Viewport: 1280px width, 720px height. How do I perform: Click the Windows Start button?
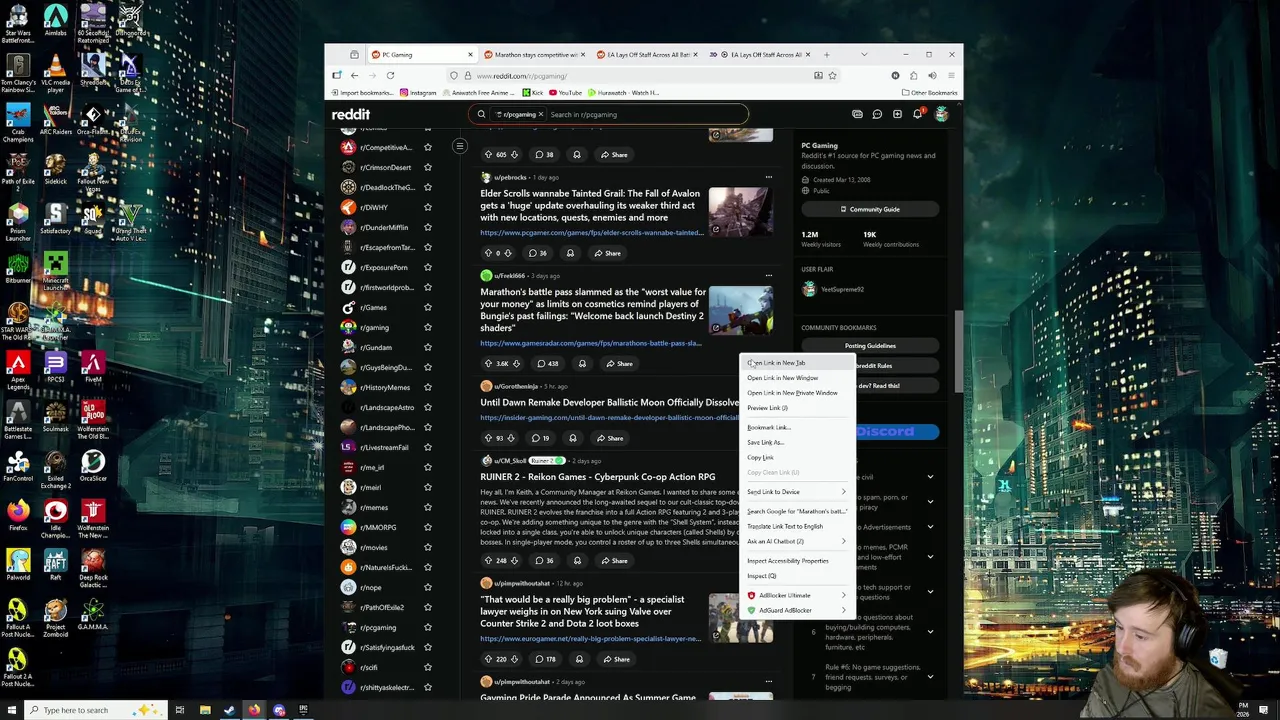point(11,710)
